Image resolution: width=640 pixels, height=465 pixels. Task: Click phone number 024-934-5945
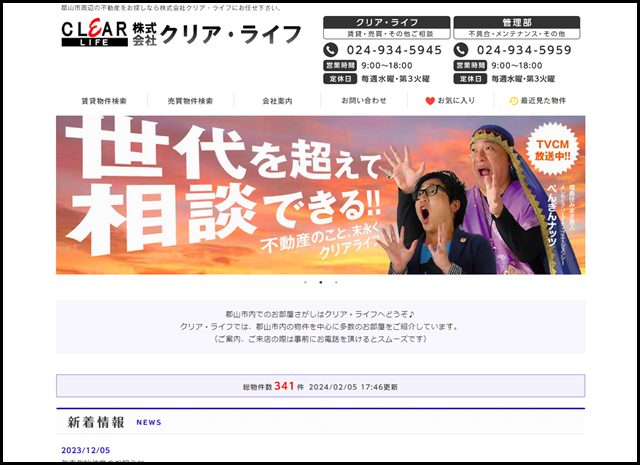pos(394,50)
